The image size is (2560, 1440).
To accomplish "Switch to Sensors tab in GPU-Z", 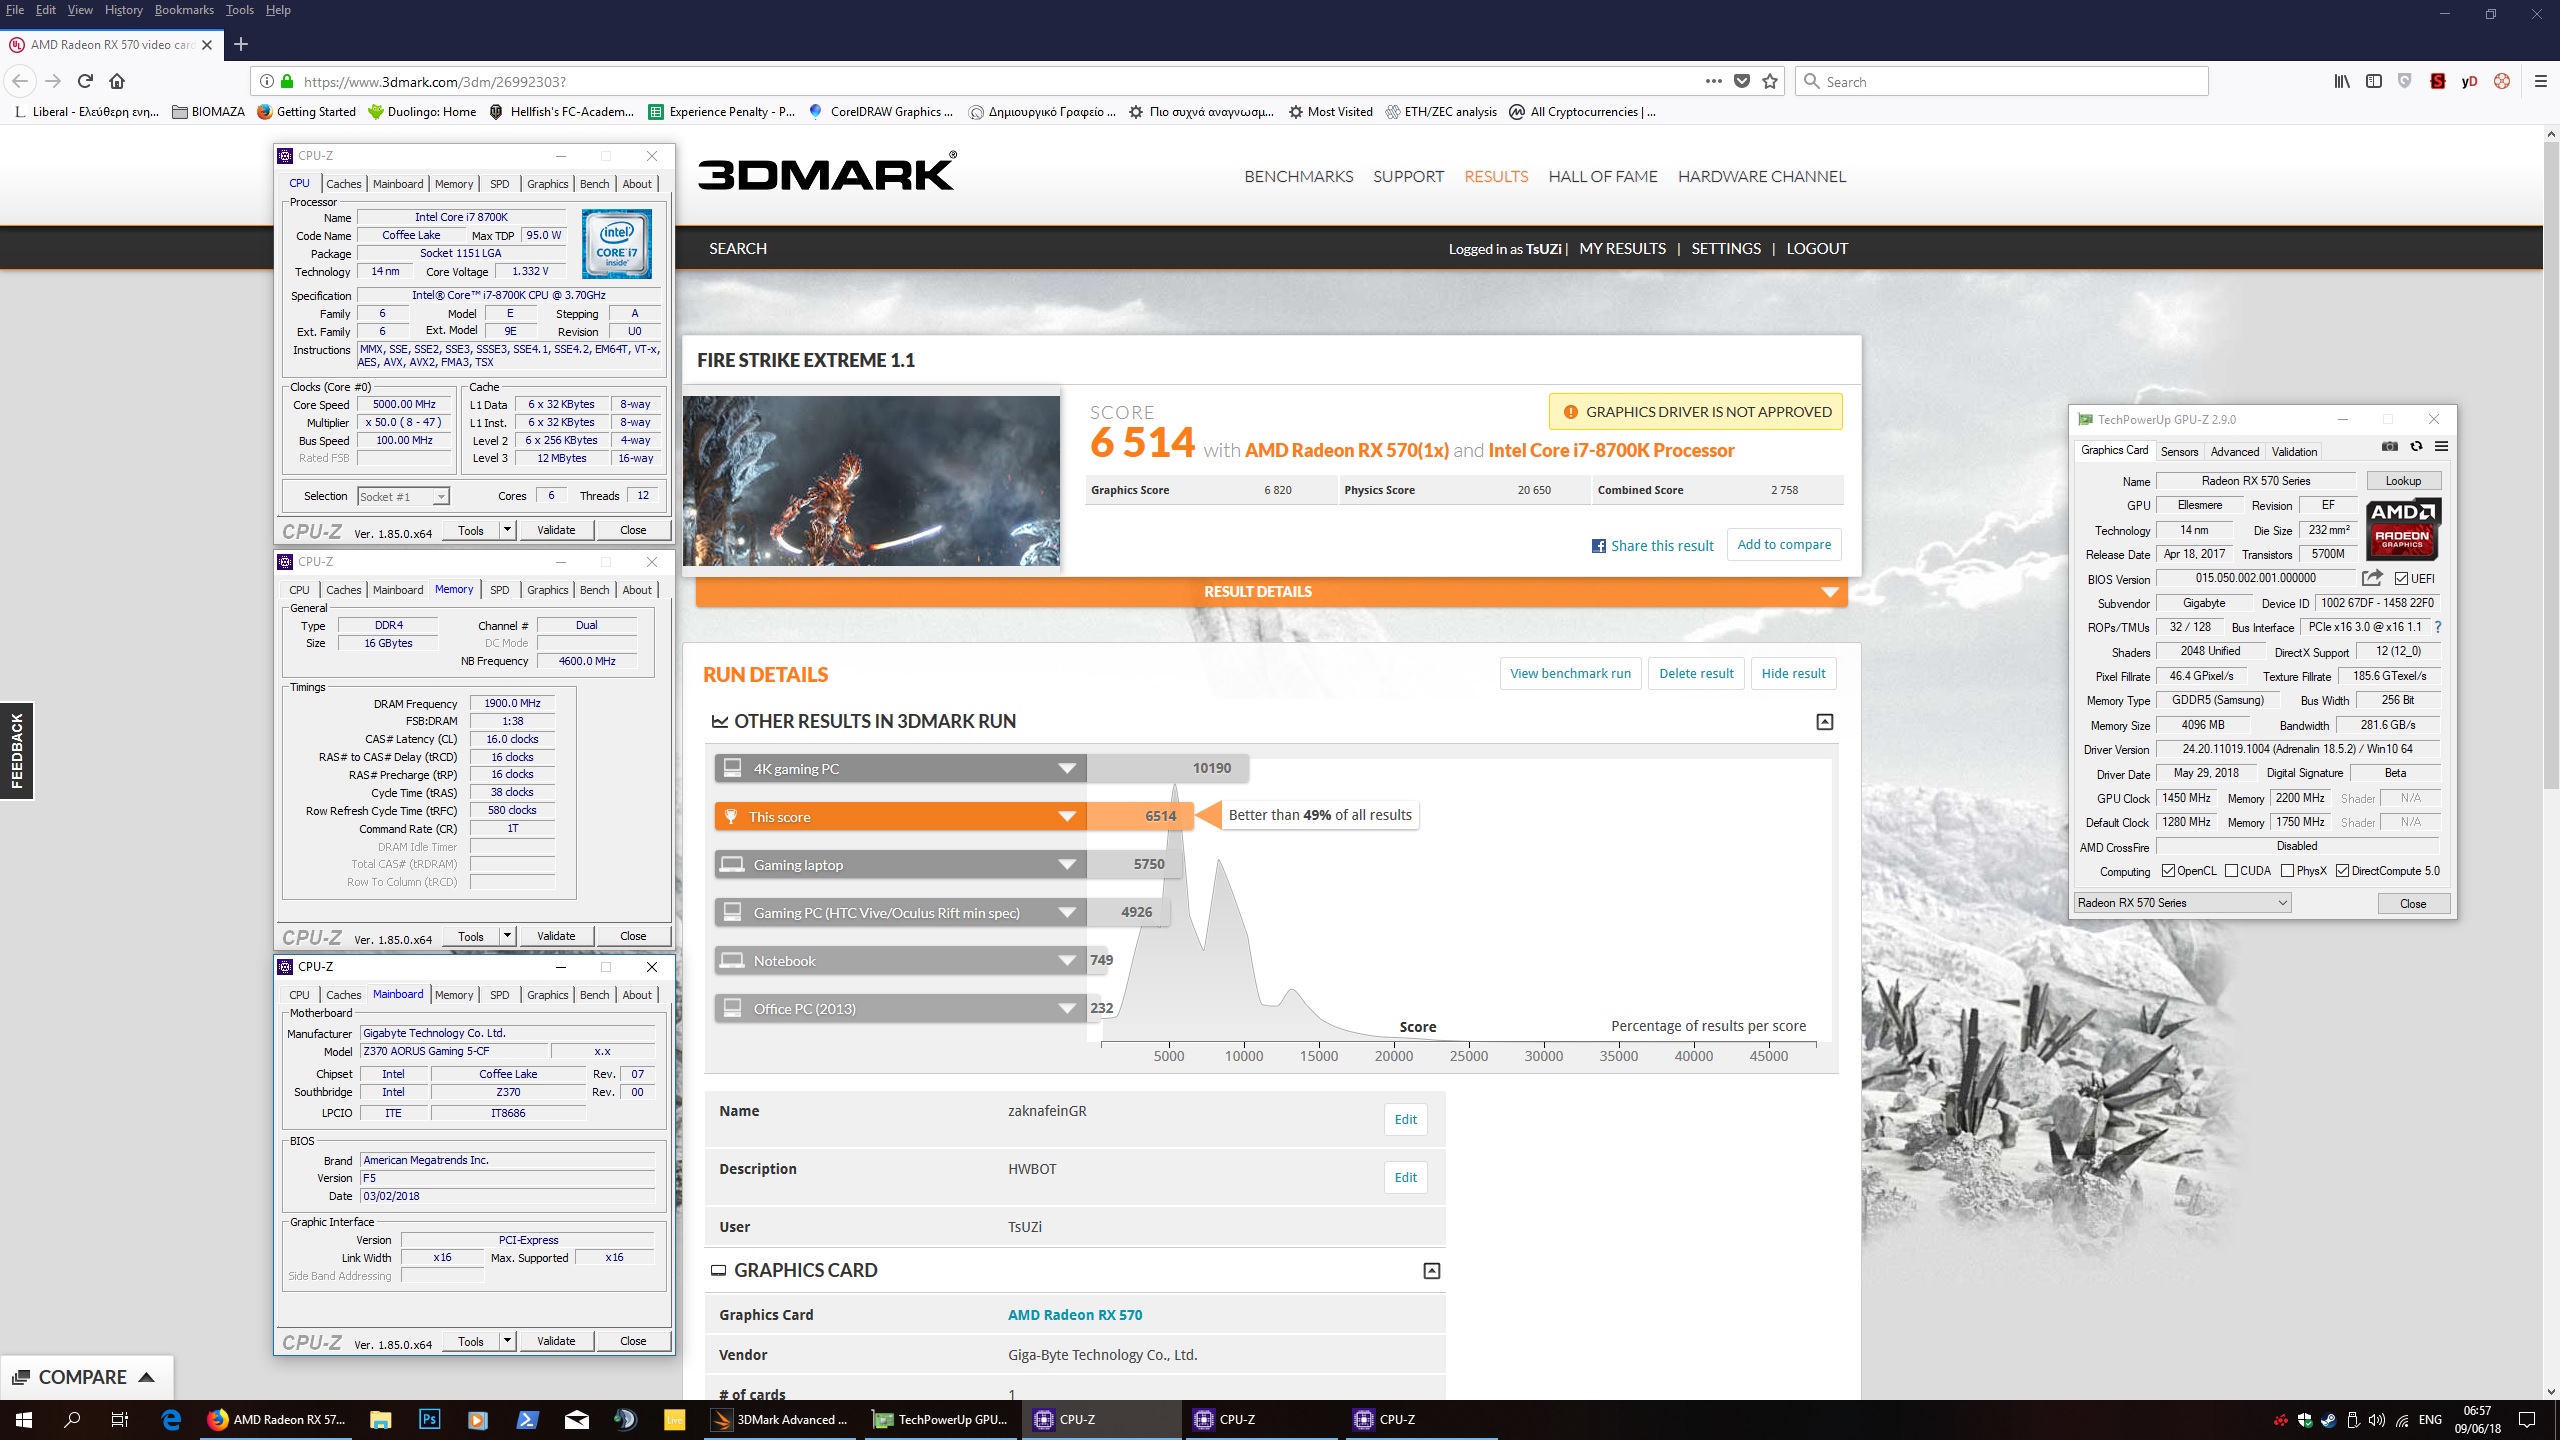I will [2179, 452].
